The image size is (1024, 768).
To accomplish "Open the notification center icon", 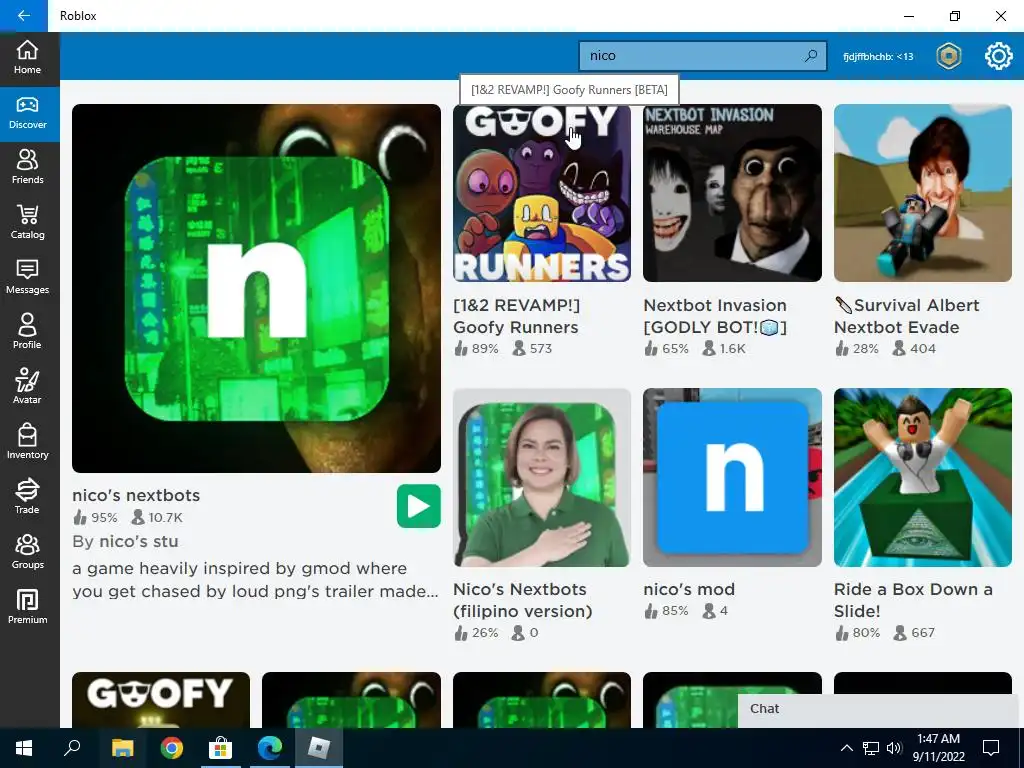I will (991, 748).
